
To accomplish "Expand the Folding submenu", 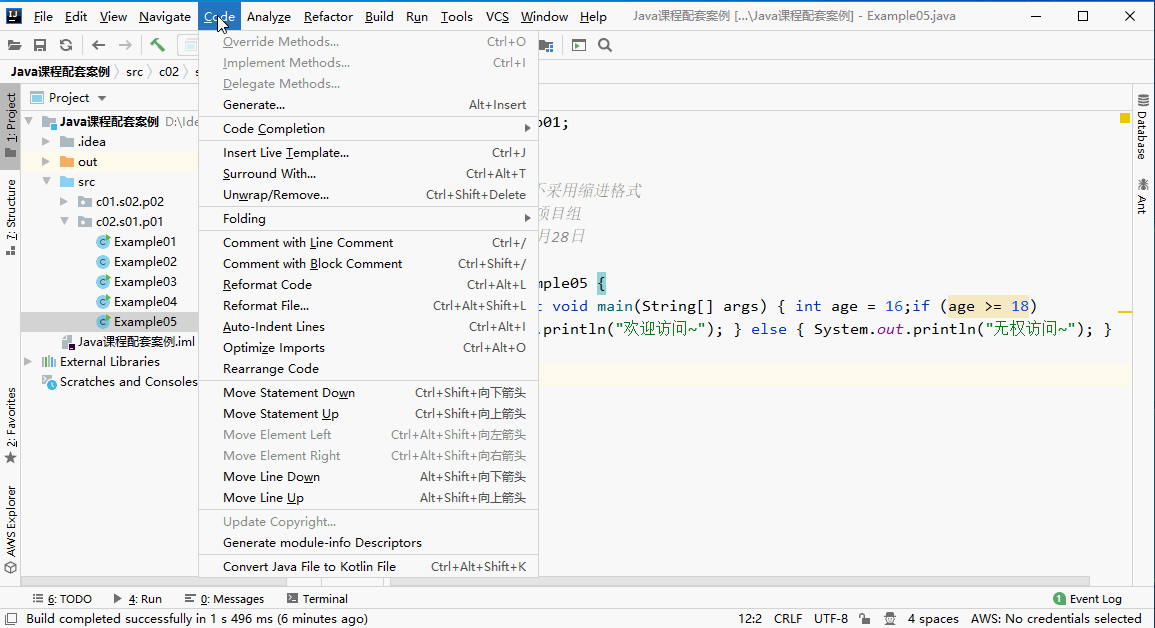I will tap(368, 219).
